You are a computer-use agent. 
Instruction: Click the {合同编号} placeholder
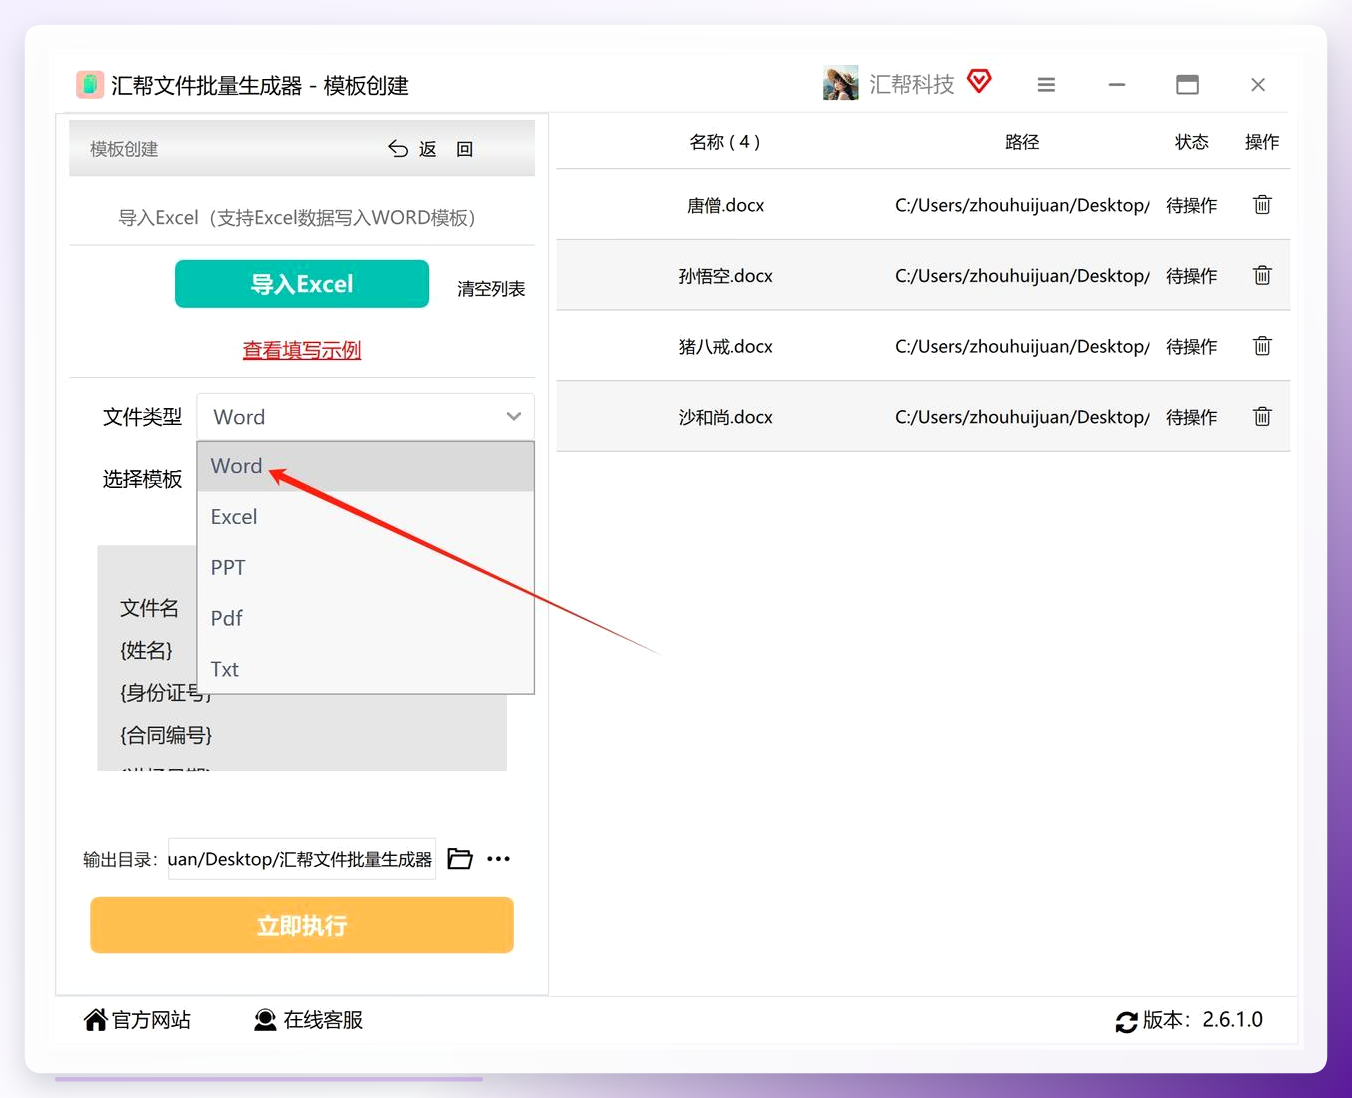(166, 735)
